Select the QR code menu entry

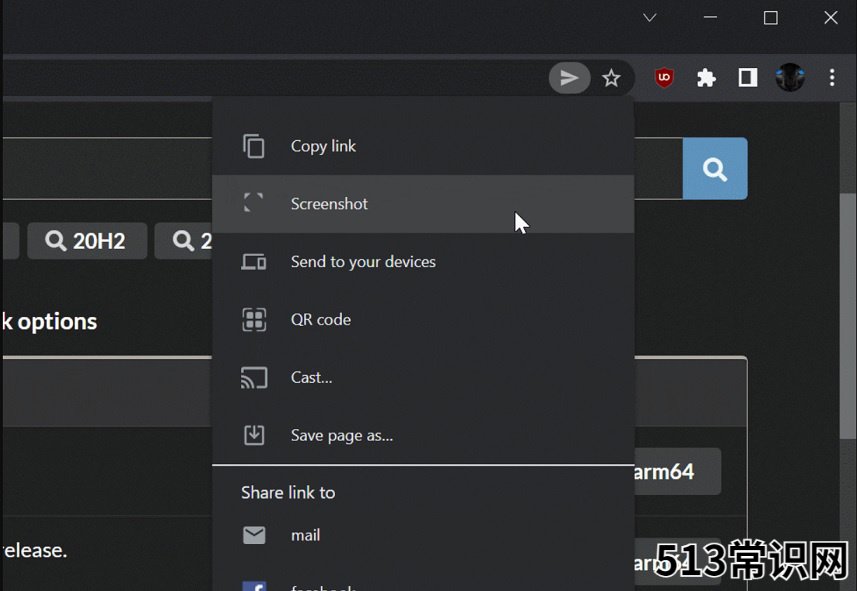tap(423, 320)
